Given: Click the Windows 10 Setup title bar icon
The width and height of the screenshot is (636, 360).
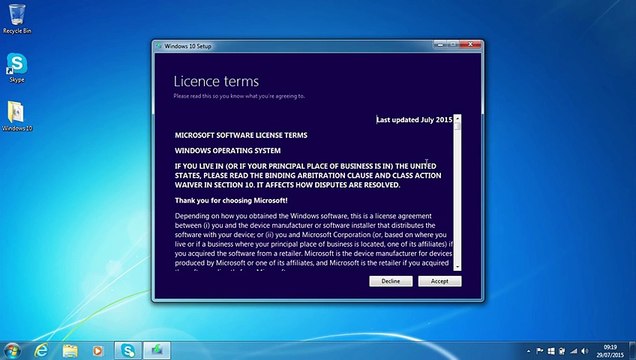Looking at the screenshot, I should [x=159, y=46].
